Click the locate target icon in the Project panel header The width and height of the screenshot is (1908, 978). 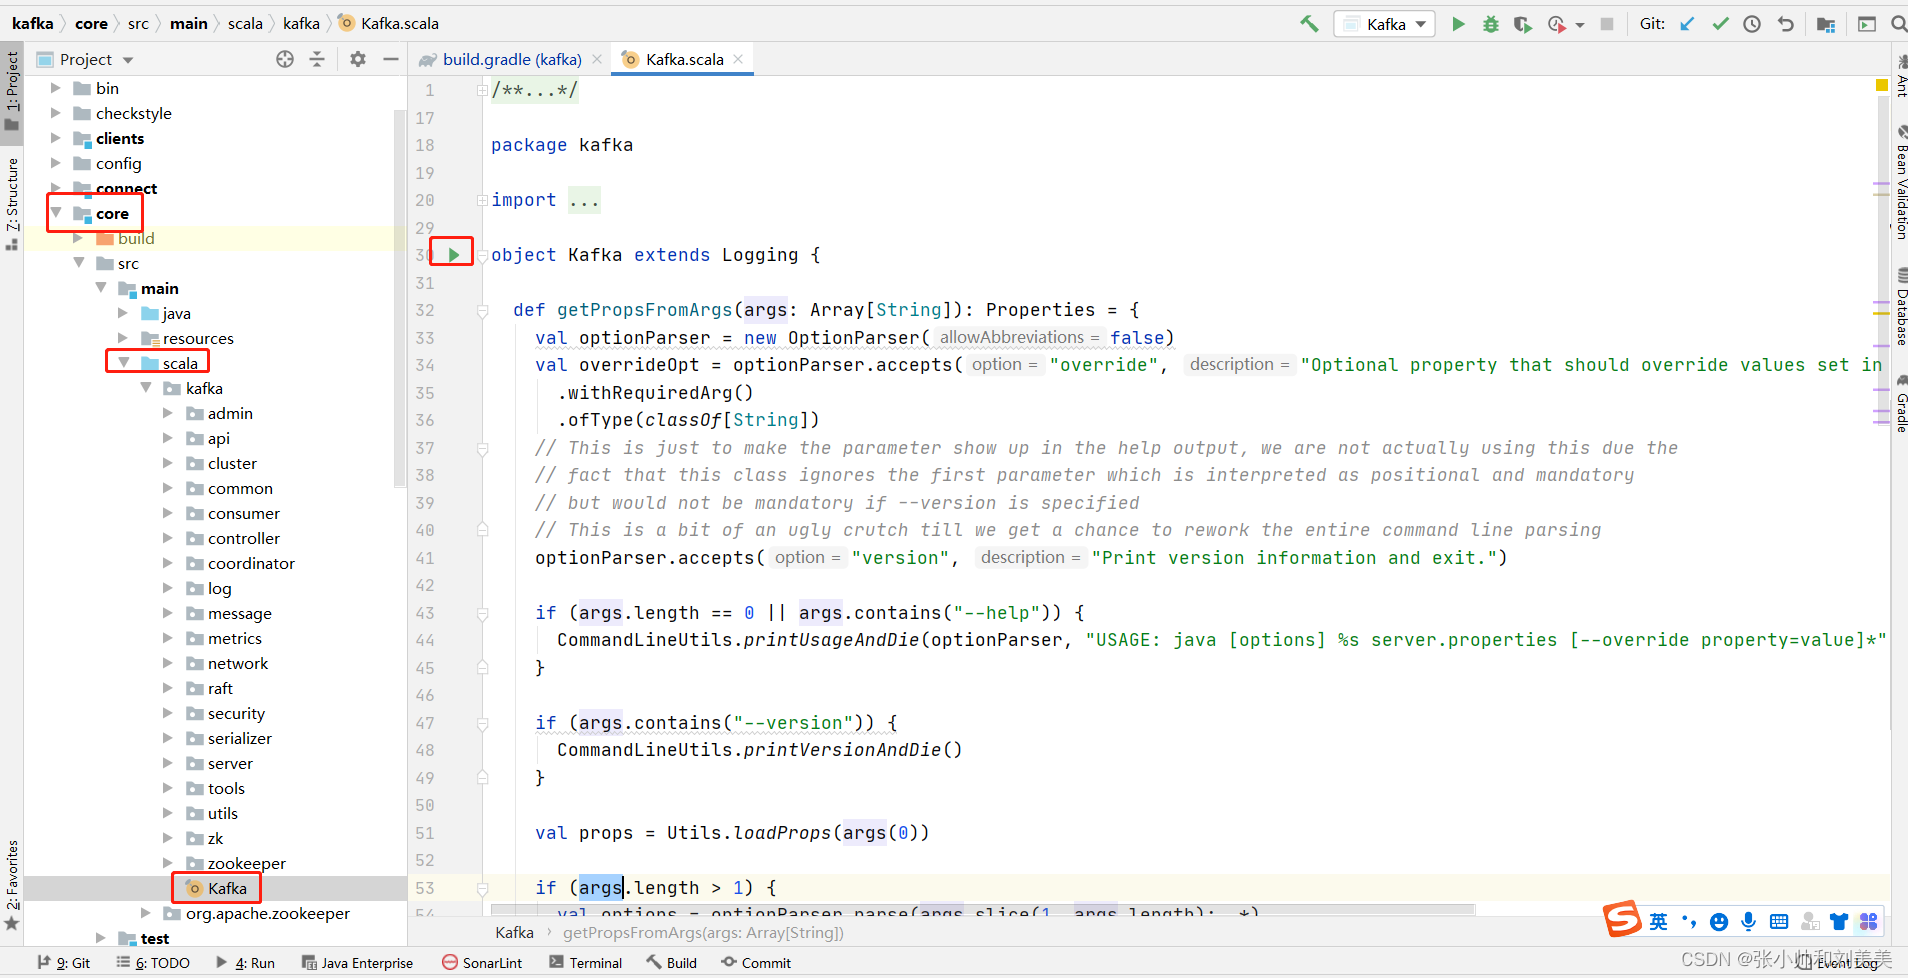click(x=285, y=59)
